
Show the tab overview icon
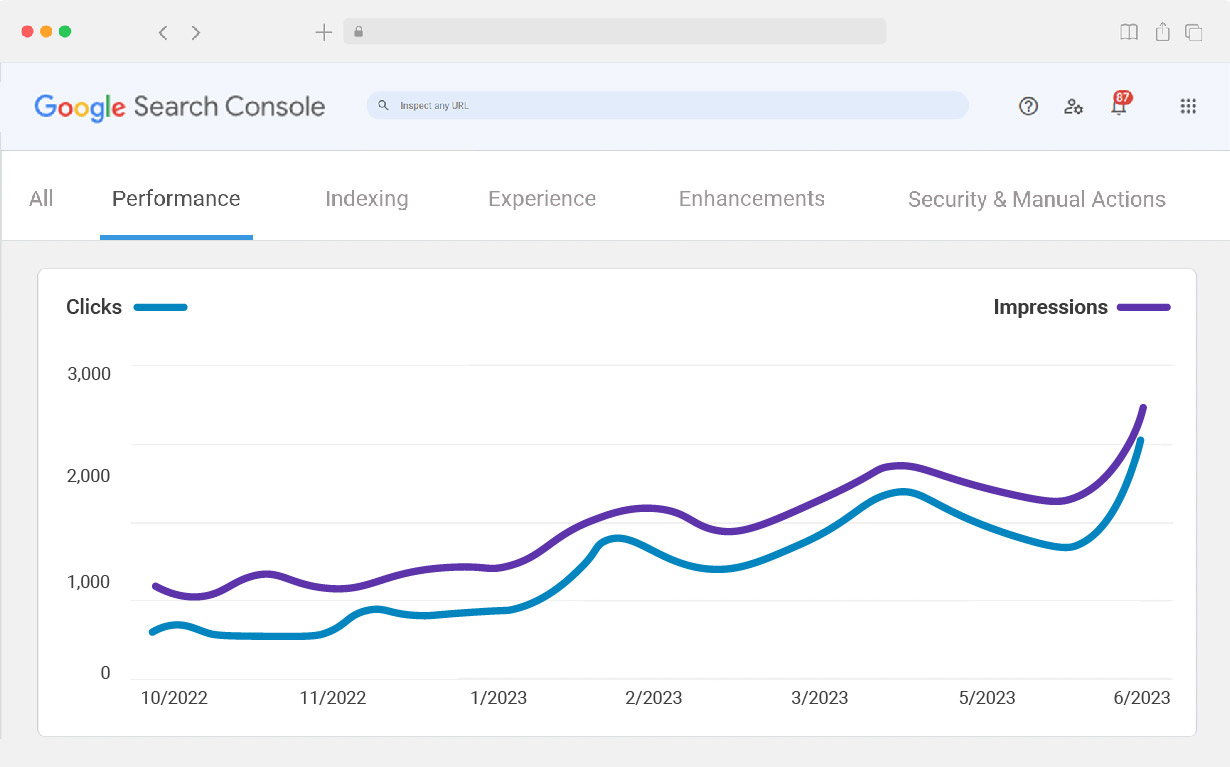coord(1194,32)
